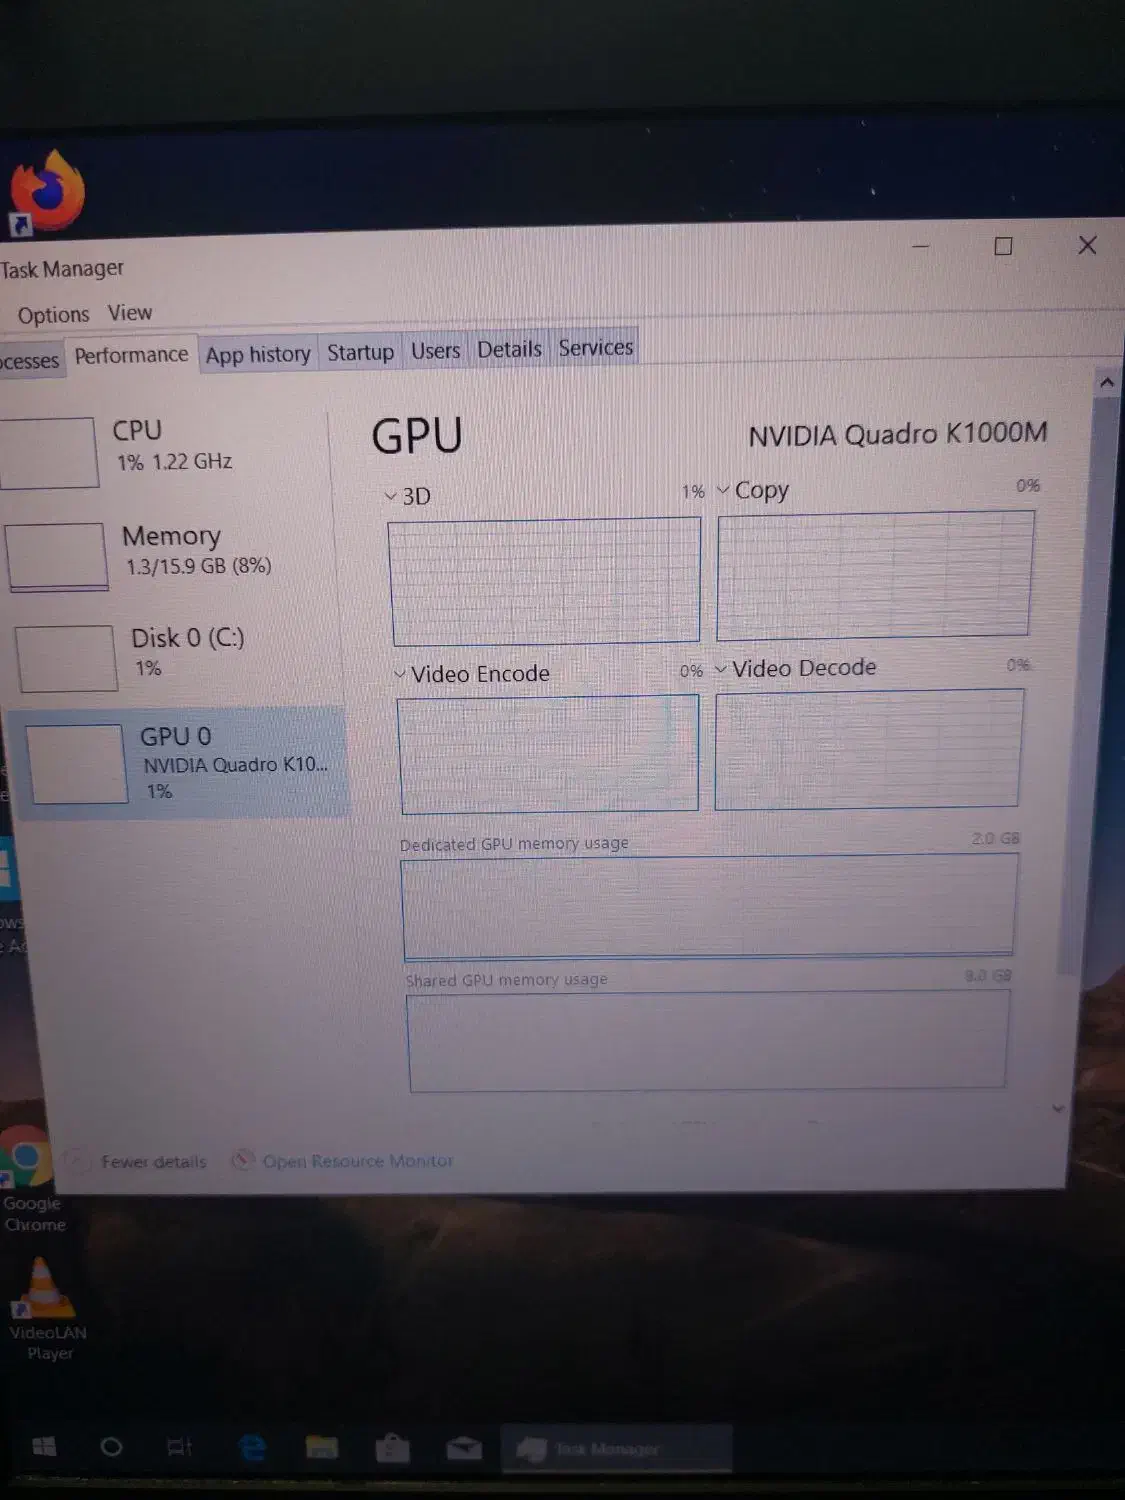This screenshot has width=1125, height=1500.
Task: Click the Windows Start button
Action: tap(42, 1447)
